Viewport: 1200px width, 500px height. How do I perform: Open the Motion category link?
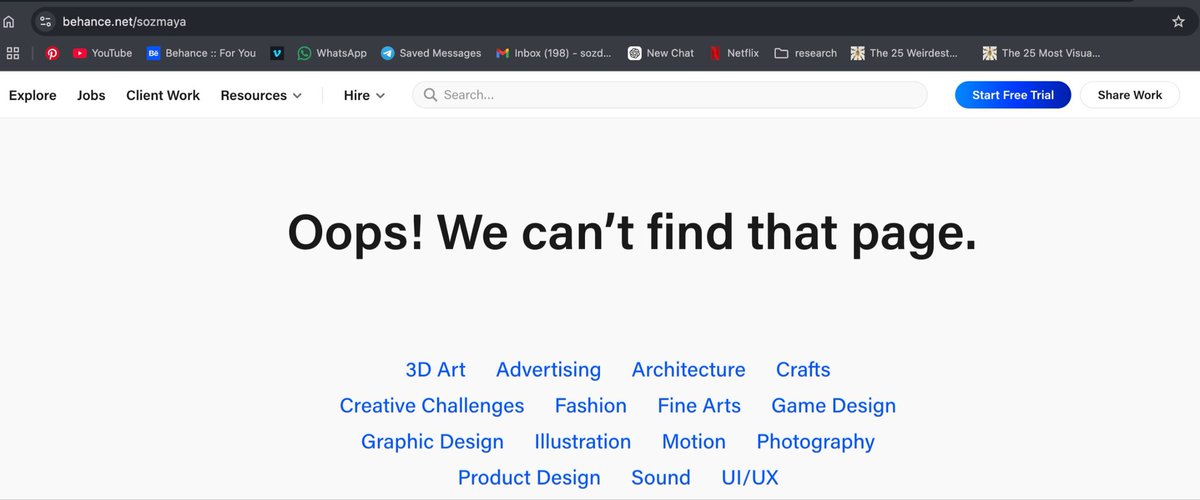[x=694, y=442]
